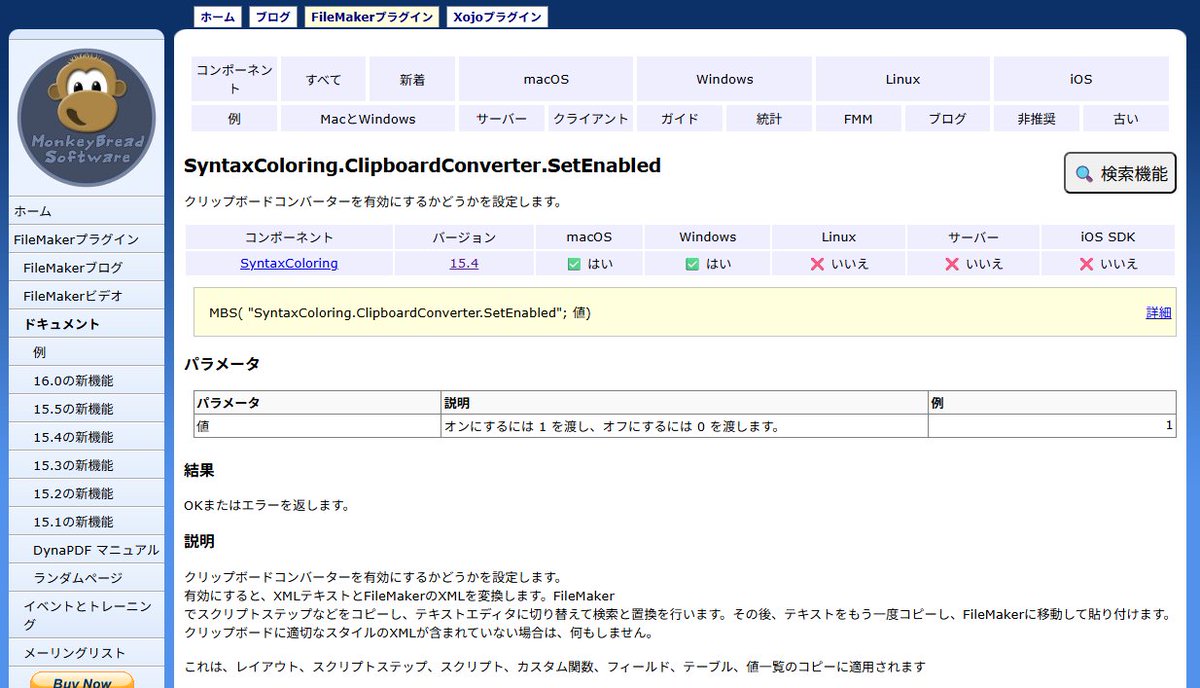Open the 統計 page

769,119
